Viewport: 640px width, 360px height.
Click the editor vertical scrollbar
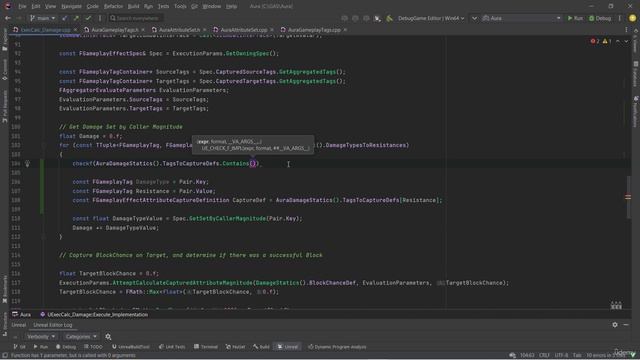click(629, 197)
